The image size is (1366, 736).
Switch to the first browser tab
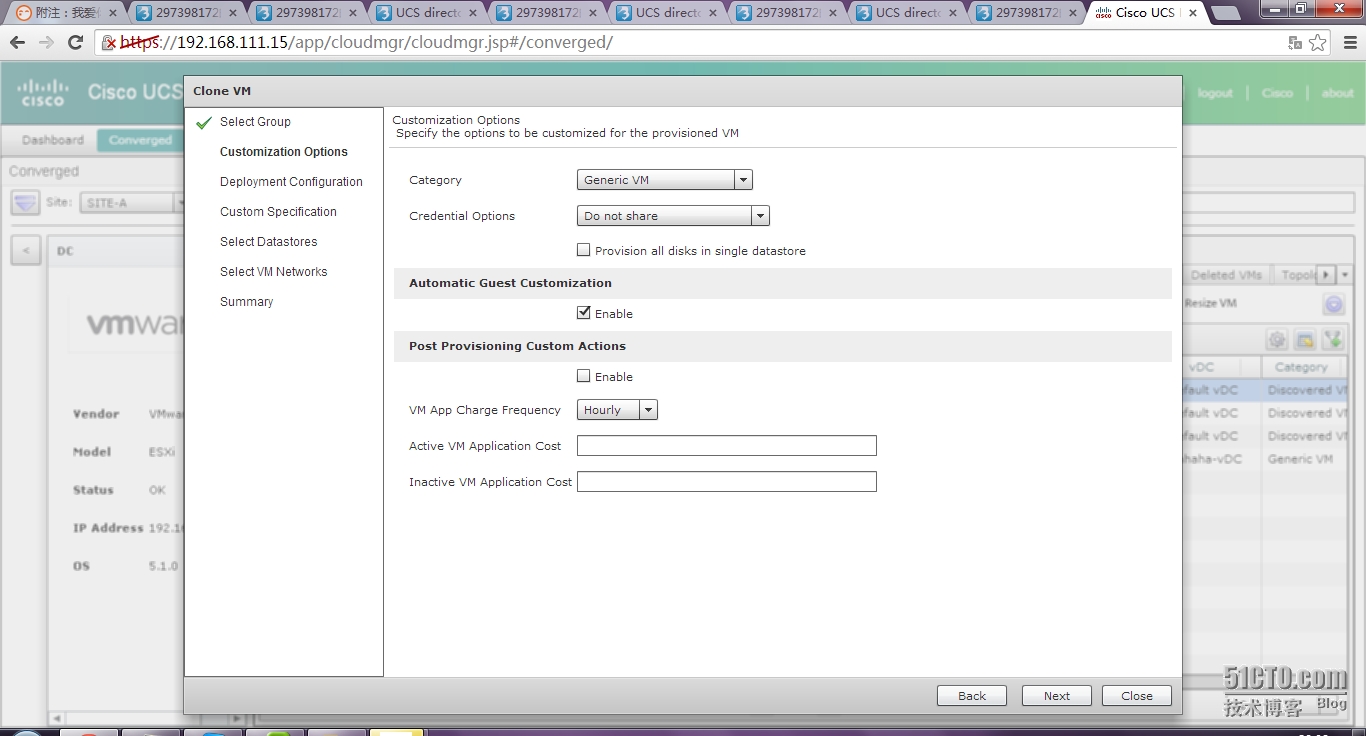click(x=65, y=13)
